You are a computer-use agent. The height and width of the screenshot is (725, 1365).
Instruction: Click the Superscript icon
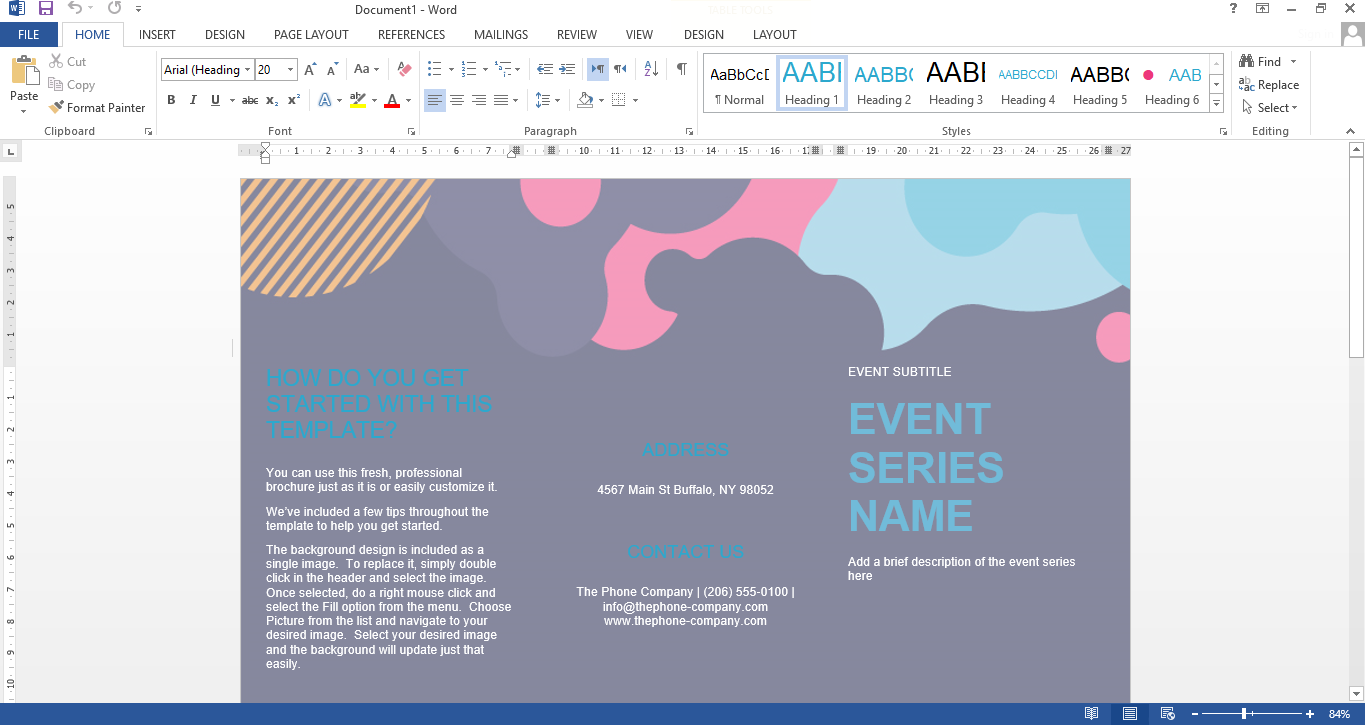[292, 99]
